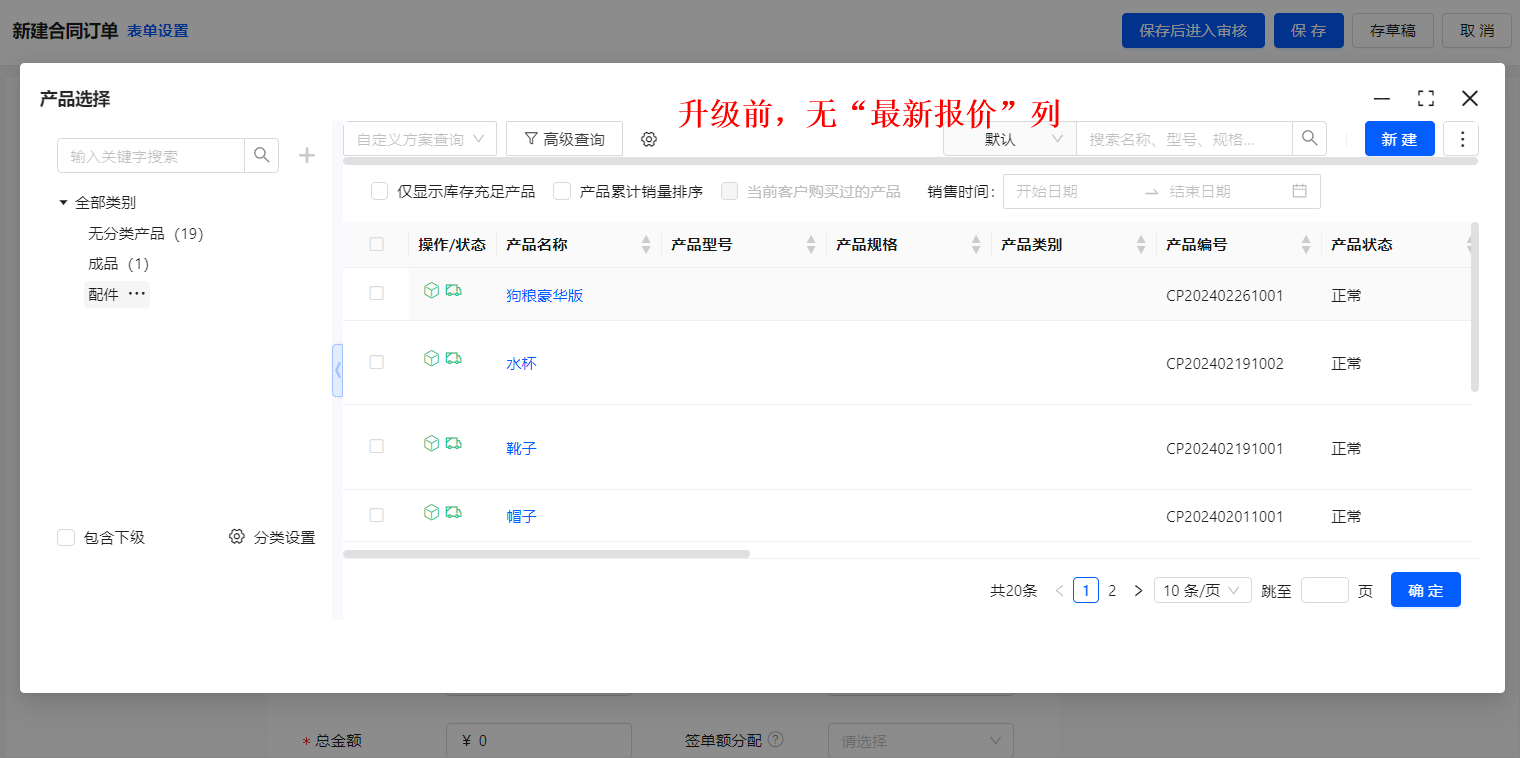The width and height of the screenshot is (1520, 758).
Task: Sort by 产品类别 column arrows
Action: (x=1141, y=244)
